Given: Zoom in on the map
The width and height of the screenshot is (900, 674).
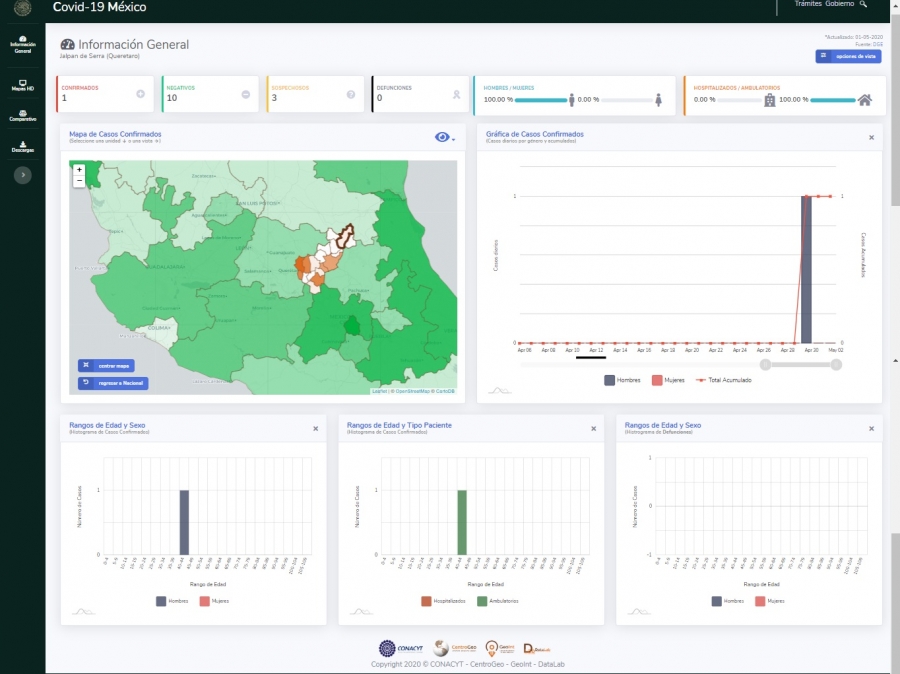Looking at the screenshot, I should (79, 170).
